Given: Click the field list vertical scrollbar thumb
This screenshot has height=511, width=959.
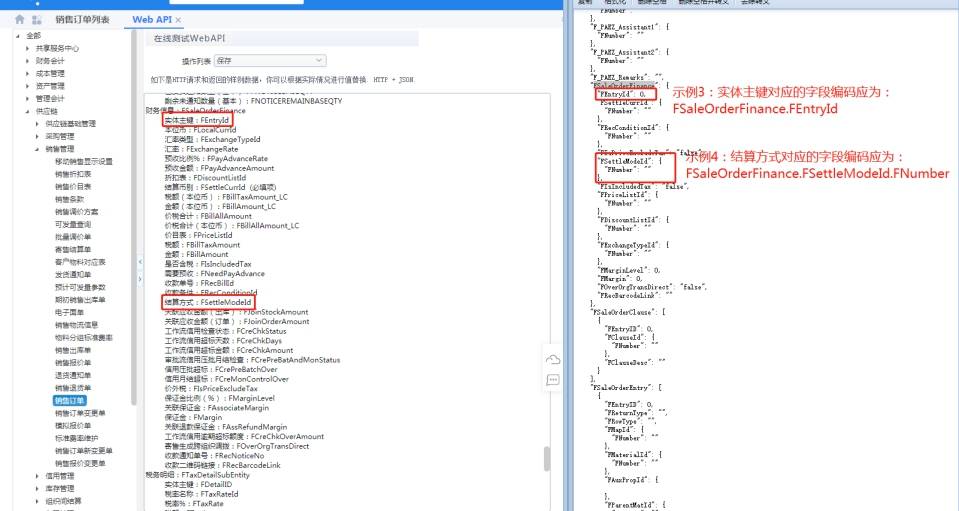Looking at the screenshot, I should 547,459.
